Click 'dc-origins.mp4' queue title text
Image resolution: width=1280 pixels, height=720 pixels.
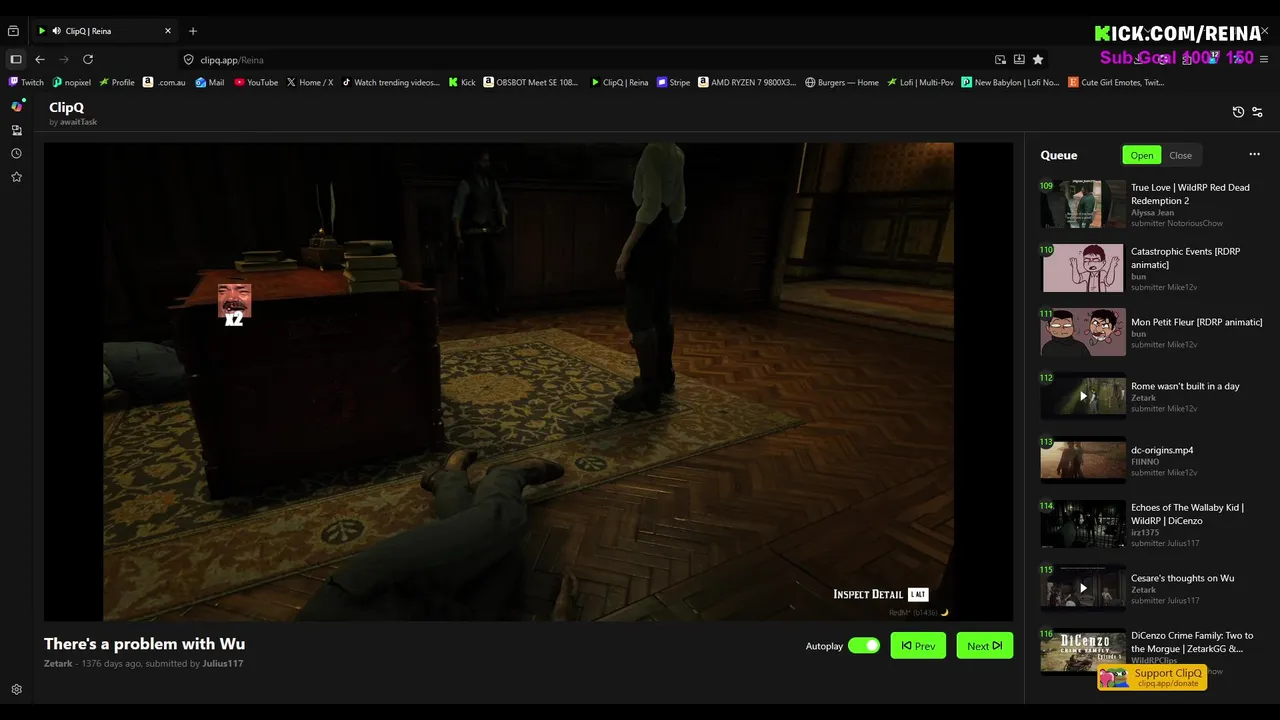point(1162,450)
